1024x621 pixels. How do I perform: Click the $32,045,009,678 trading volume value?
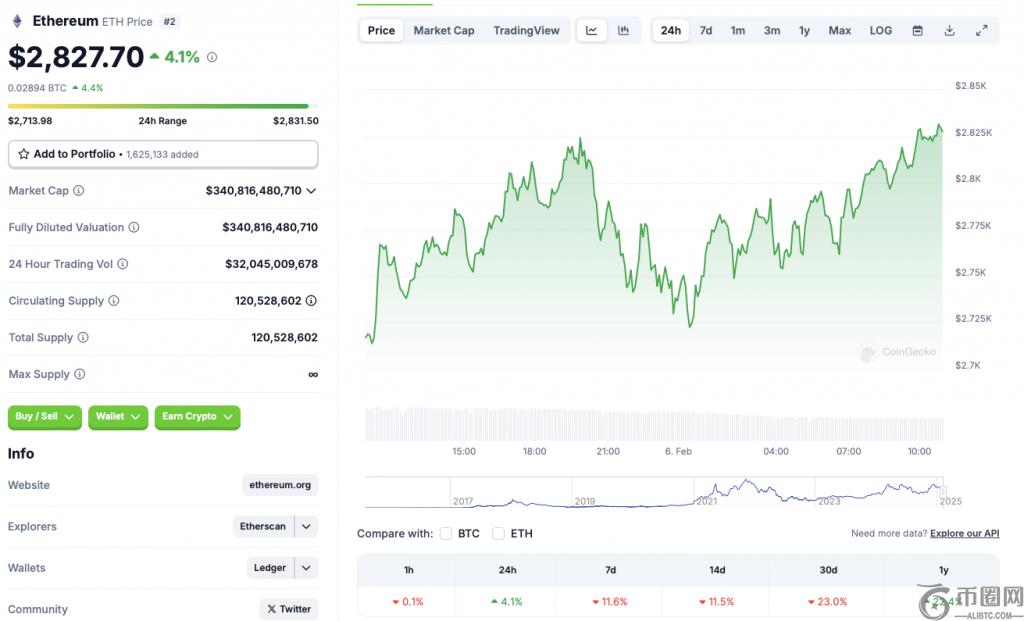pyautogui.click(x=272, y=264)
